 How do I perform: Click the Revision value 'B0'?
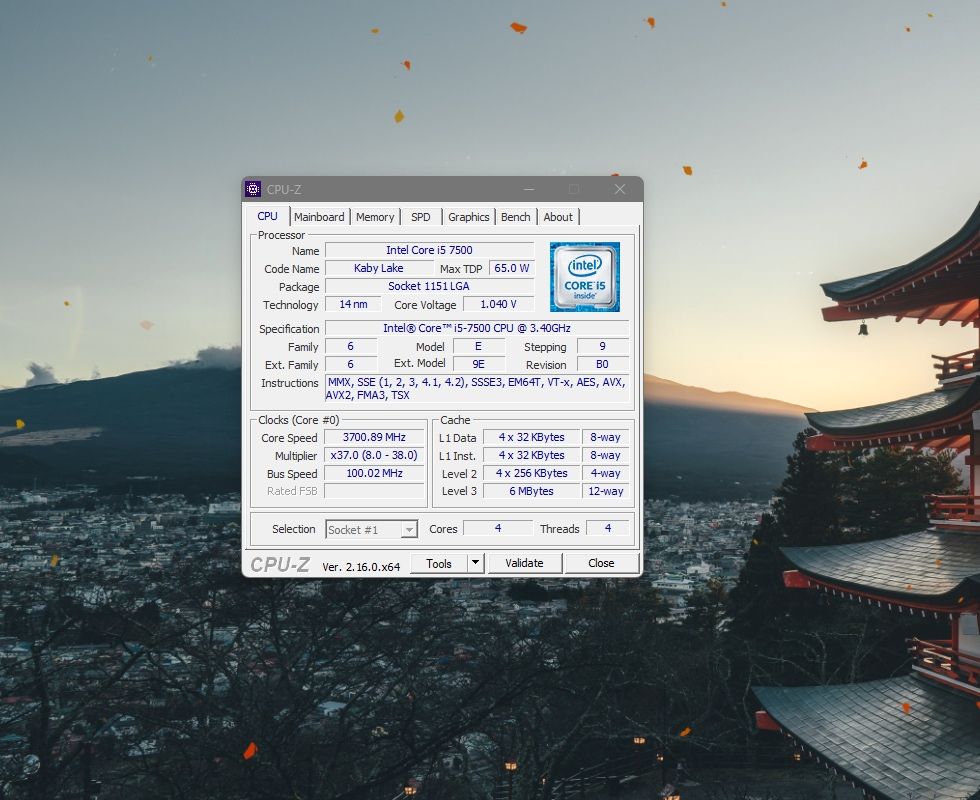click(x=602, y=364)
